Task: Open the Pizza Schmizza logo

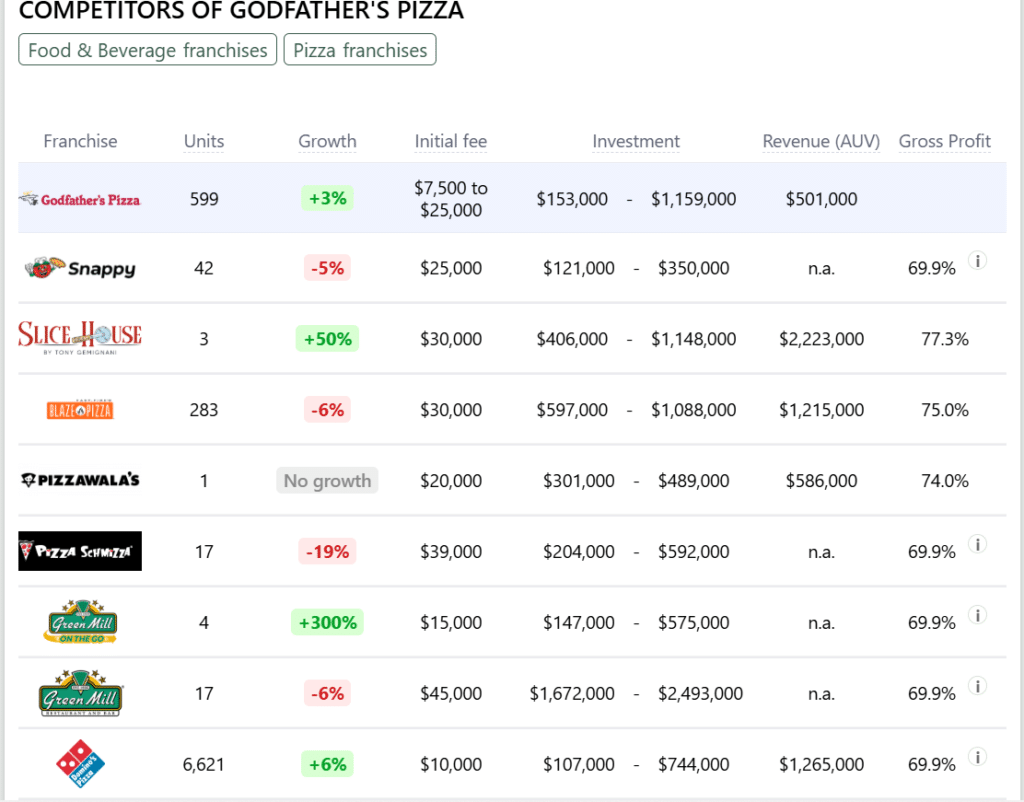Action: (x=80, y=551)
